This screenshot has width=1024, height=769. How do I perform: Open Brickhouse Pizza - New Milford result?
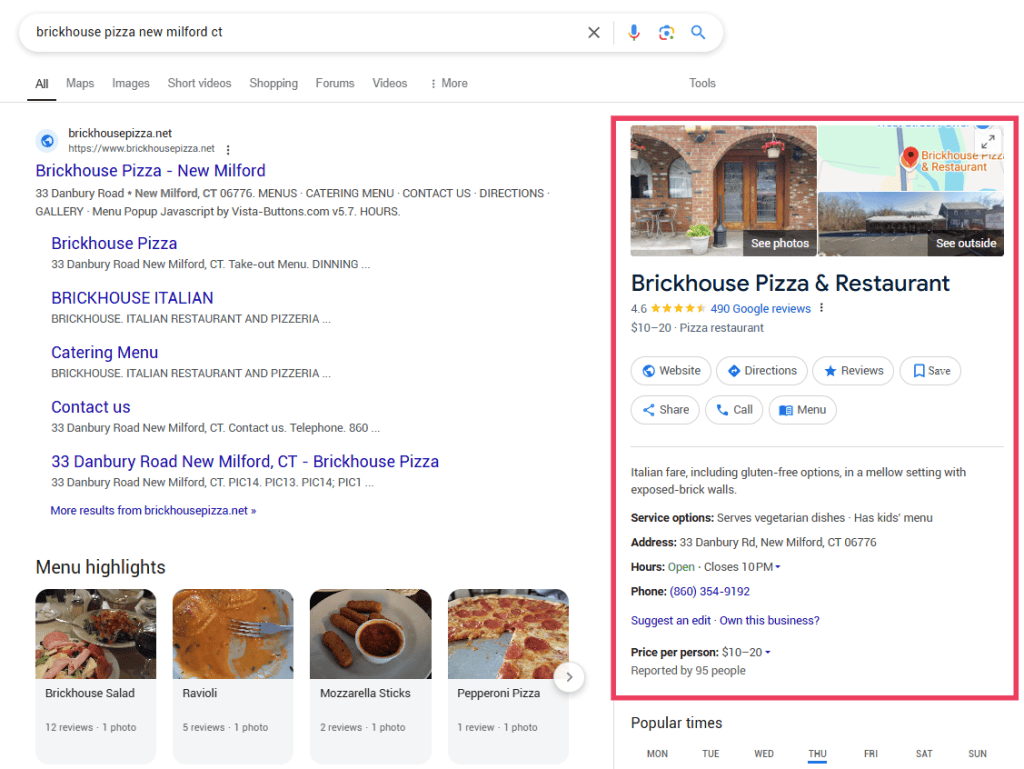pos(150,171)
